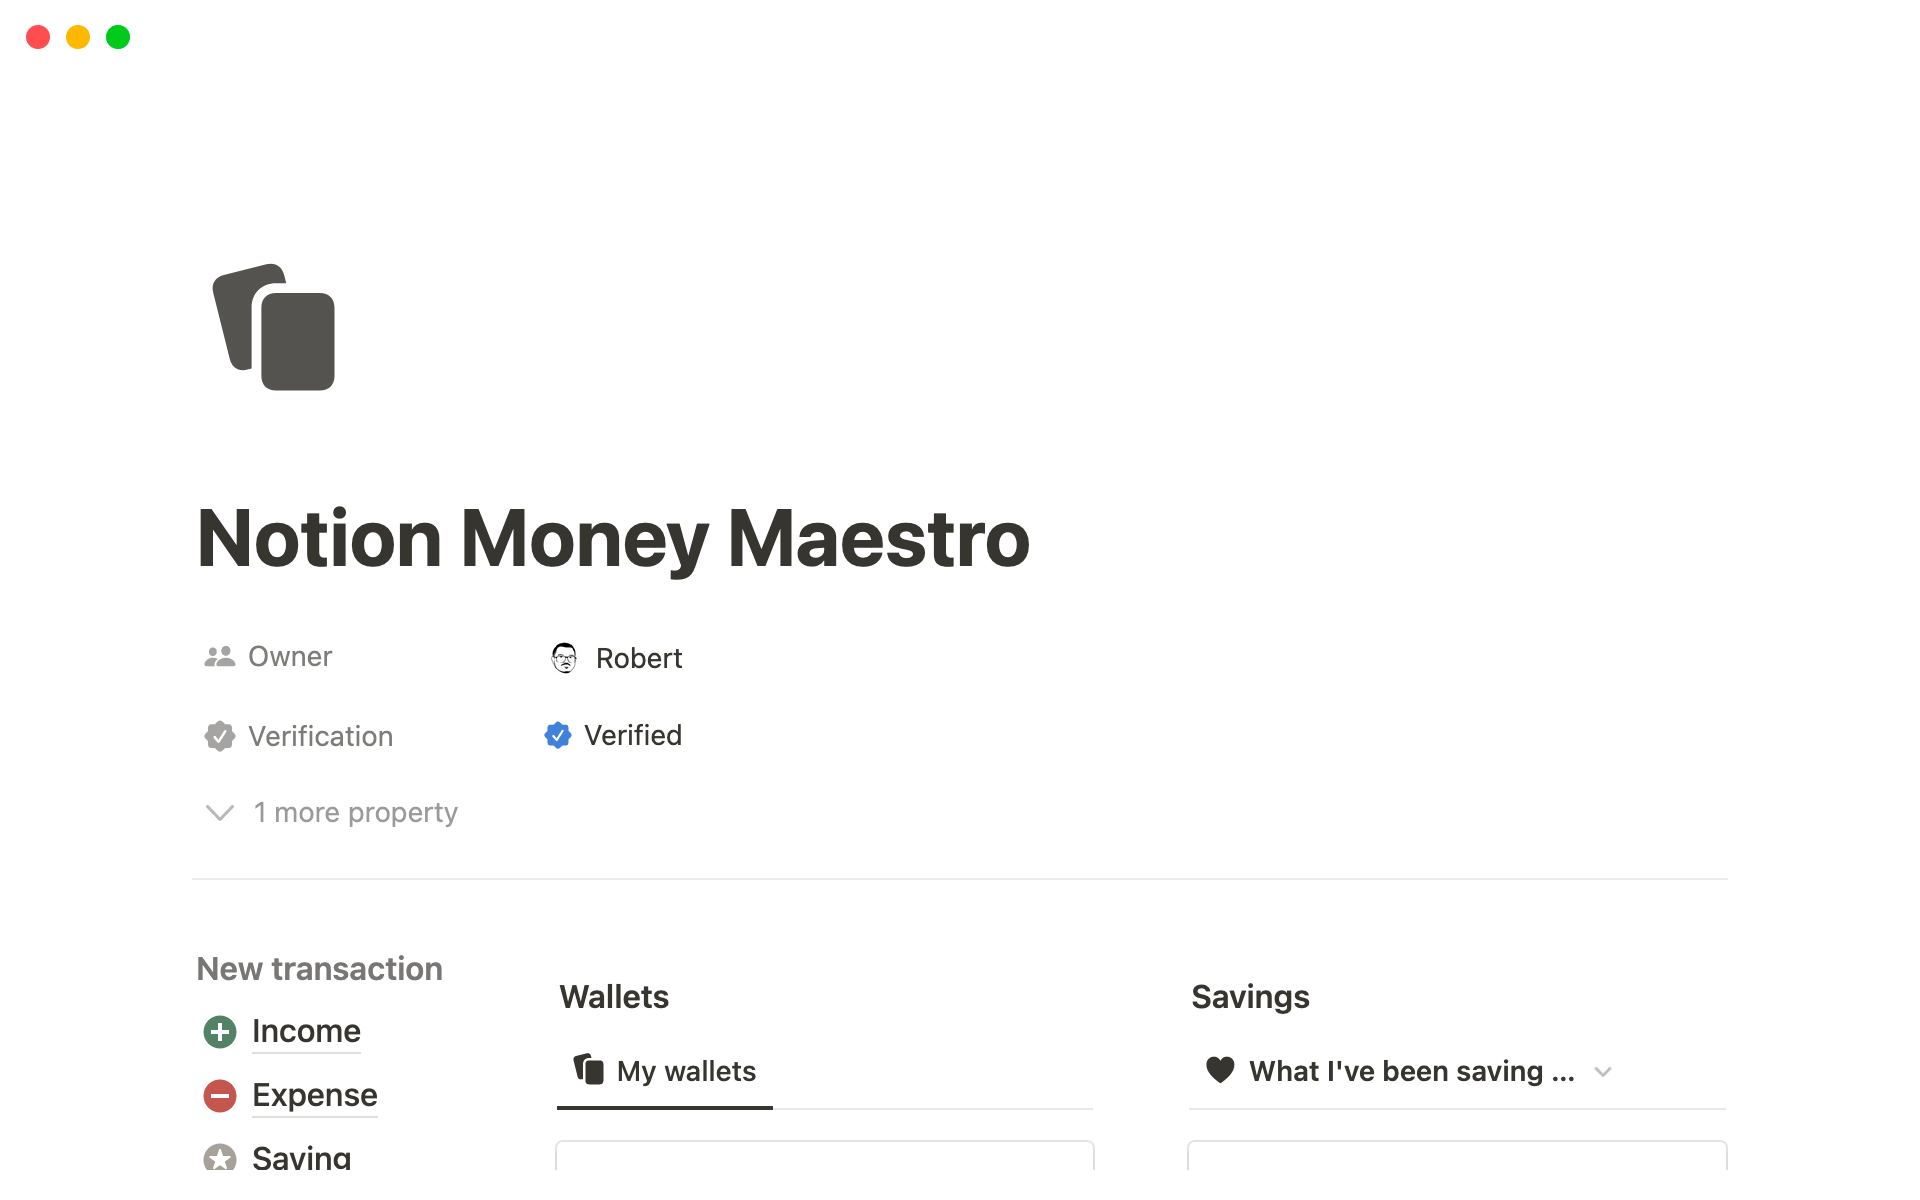The height and width of the screenshot is (1200, 1920).
Task: Click the Wallets section heading
Action: (614, 997)
